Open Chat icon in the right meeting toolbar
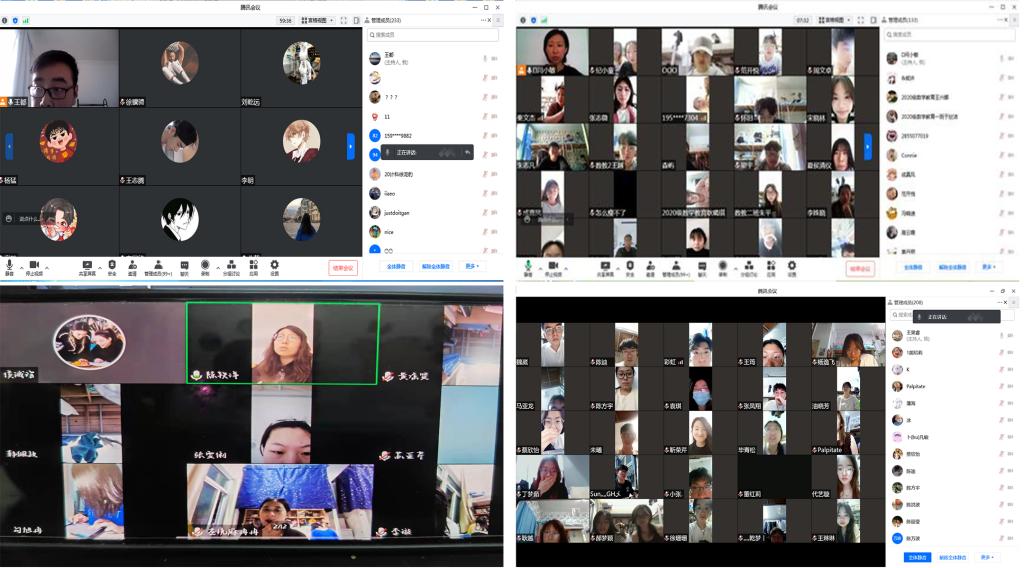1024x568 pixels. click(x=701, y=267)
